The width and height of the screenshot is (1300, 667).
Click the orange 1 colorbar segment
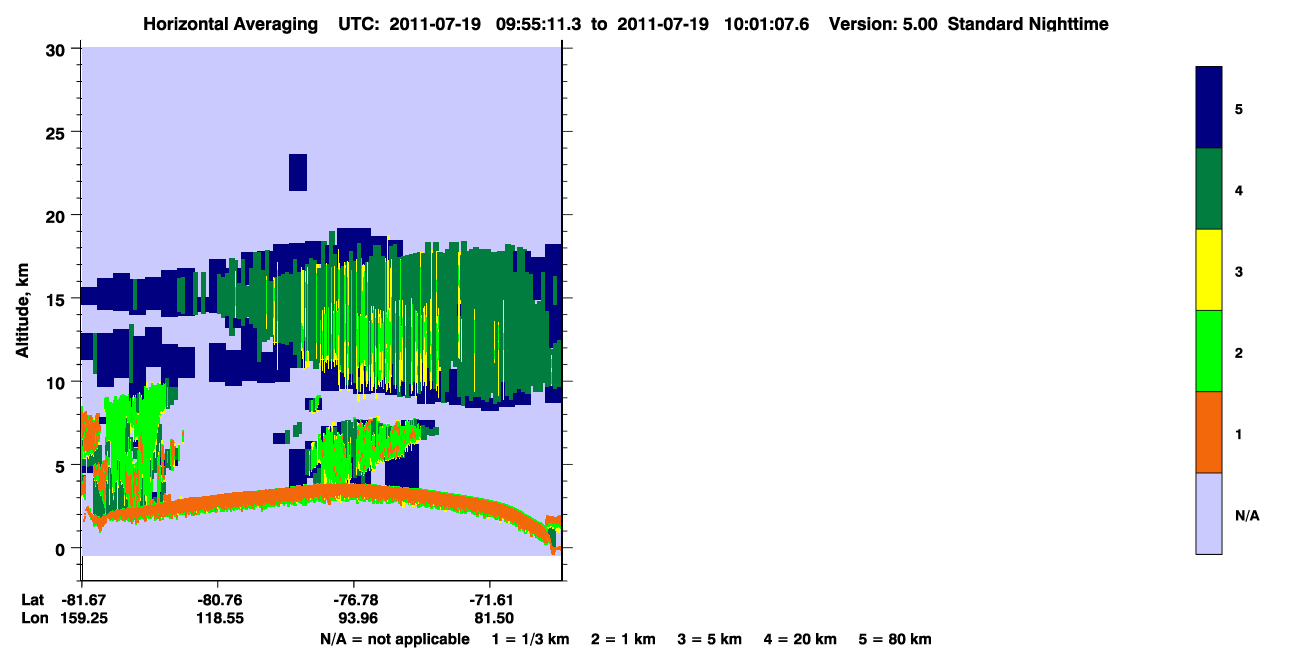1209,432
